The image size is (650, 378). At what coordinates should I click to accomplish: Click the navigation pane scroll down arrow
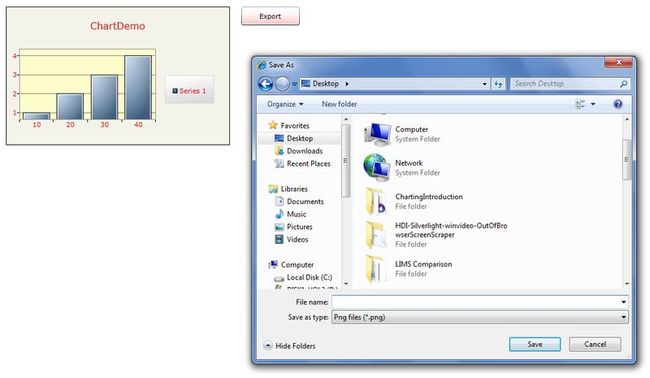click(346, 284)
